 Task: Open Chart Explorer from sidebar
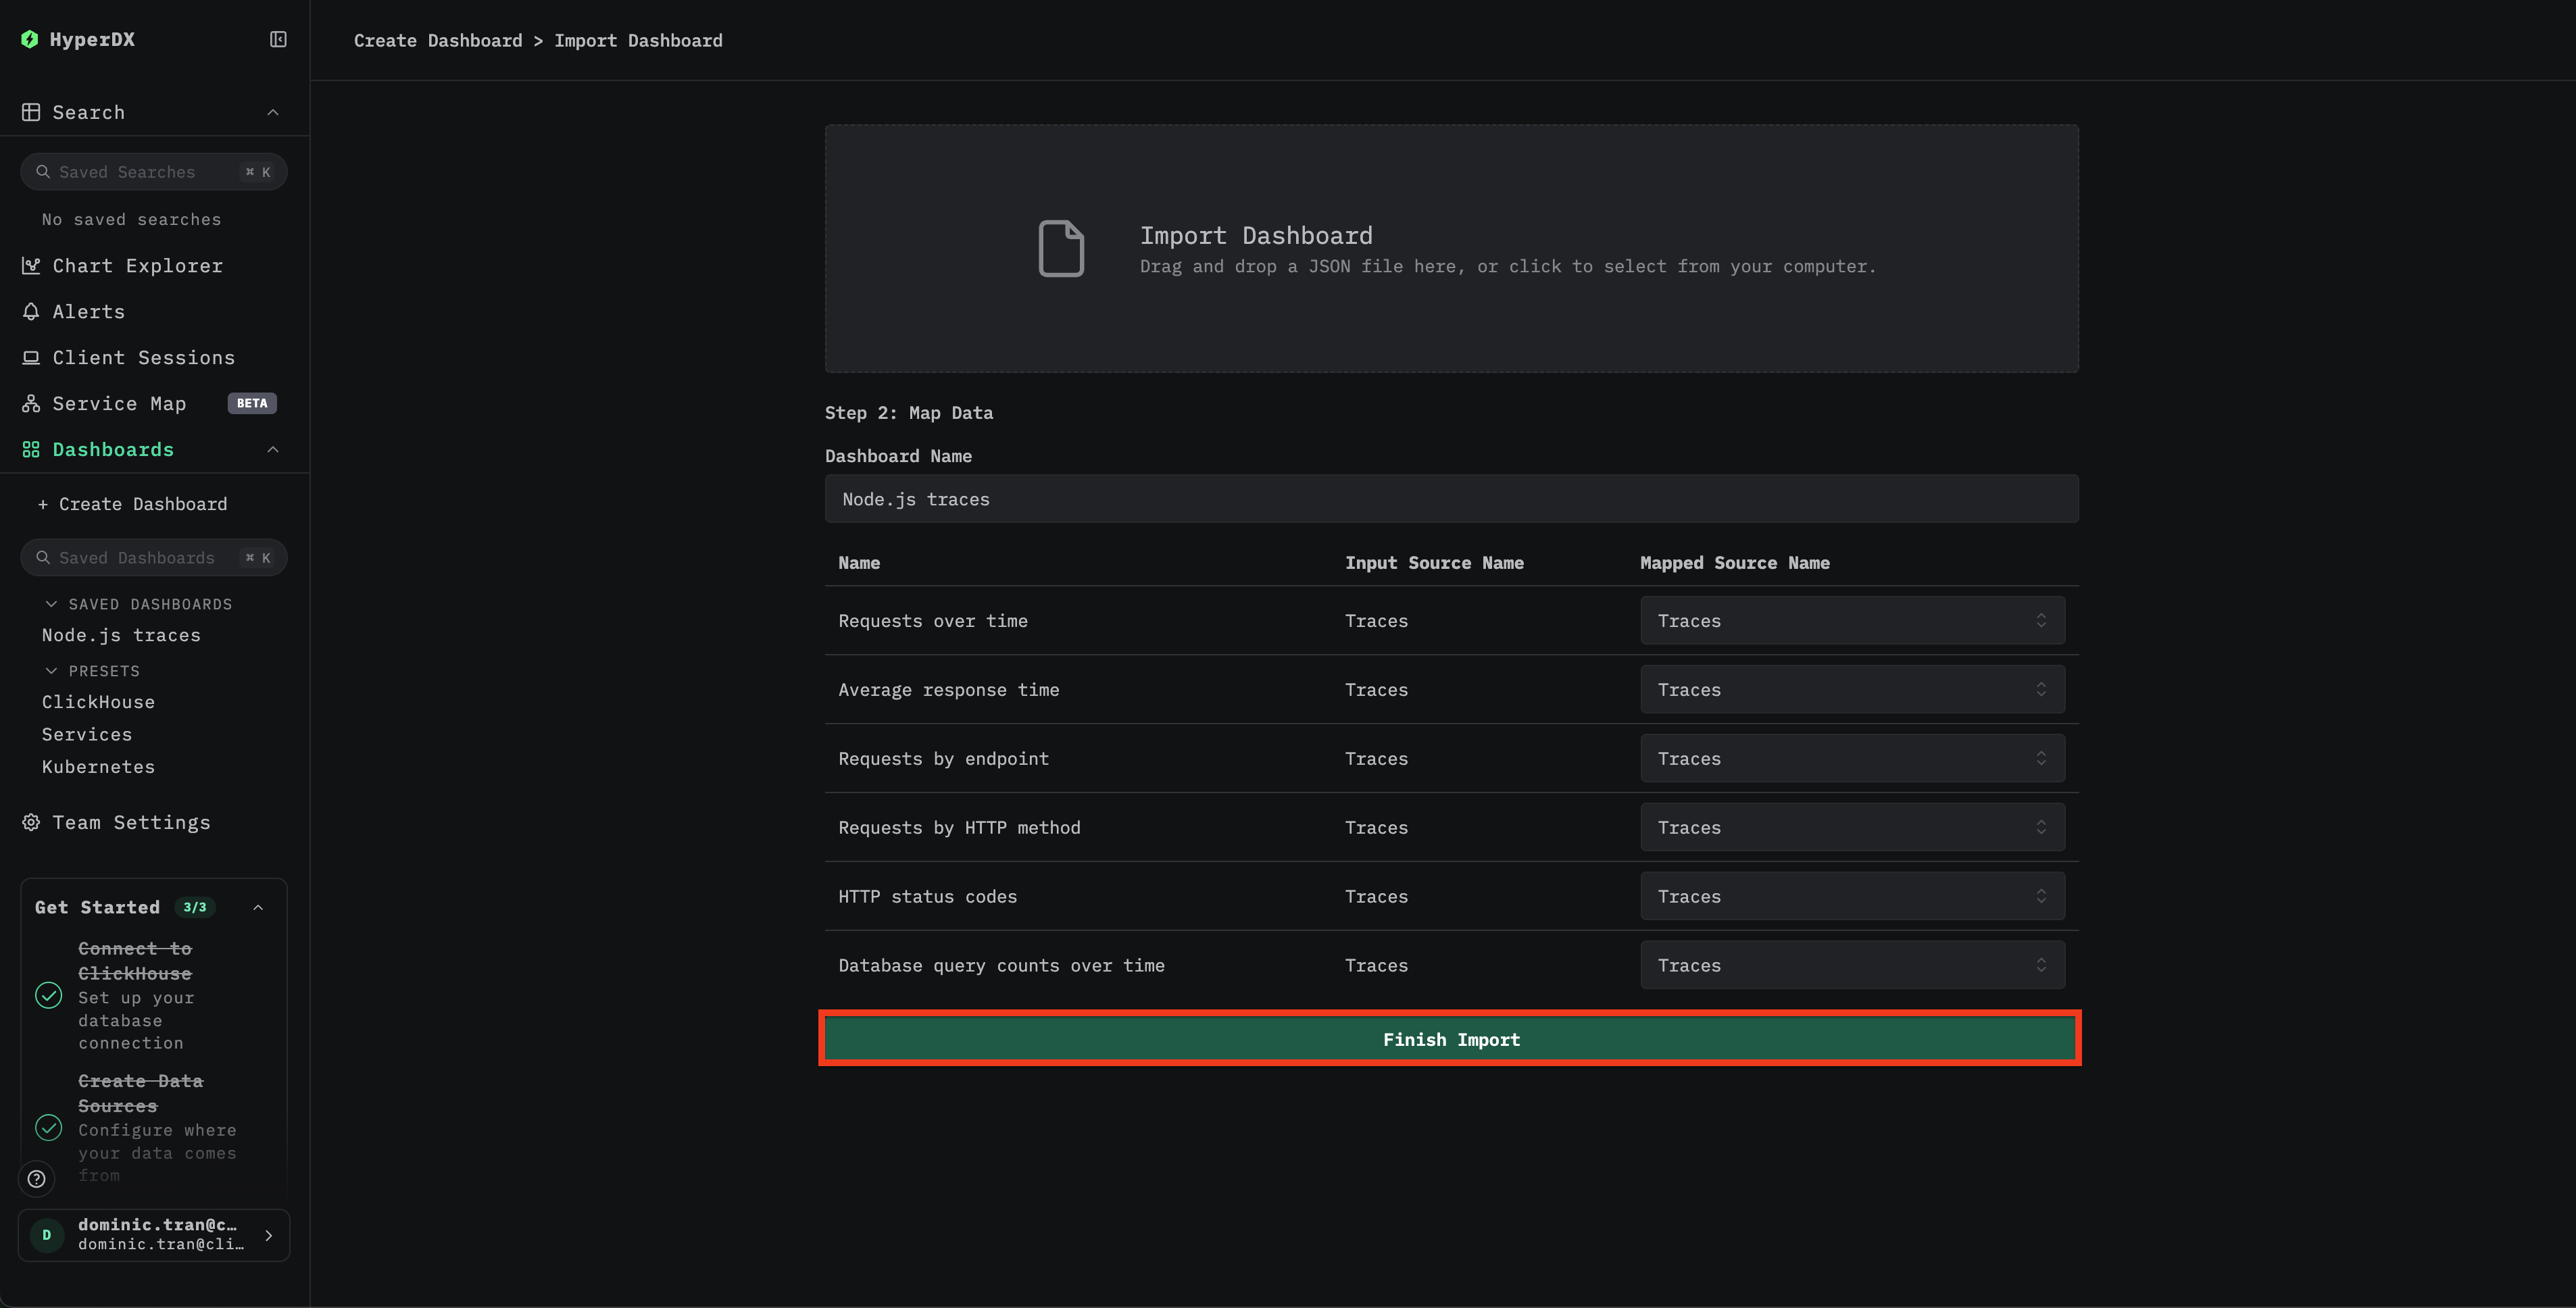pos(137,266)
